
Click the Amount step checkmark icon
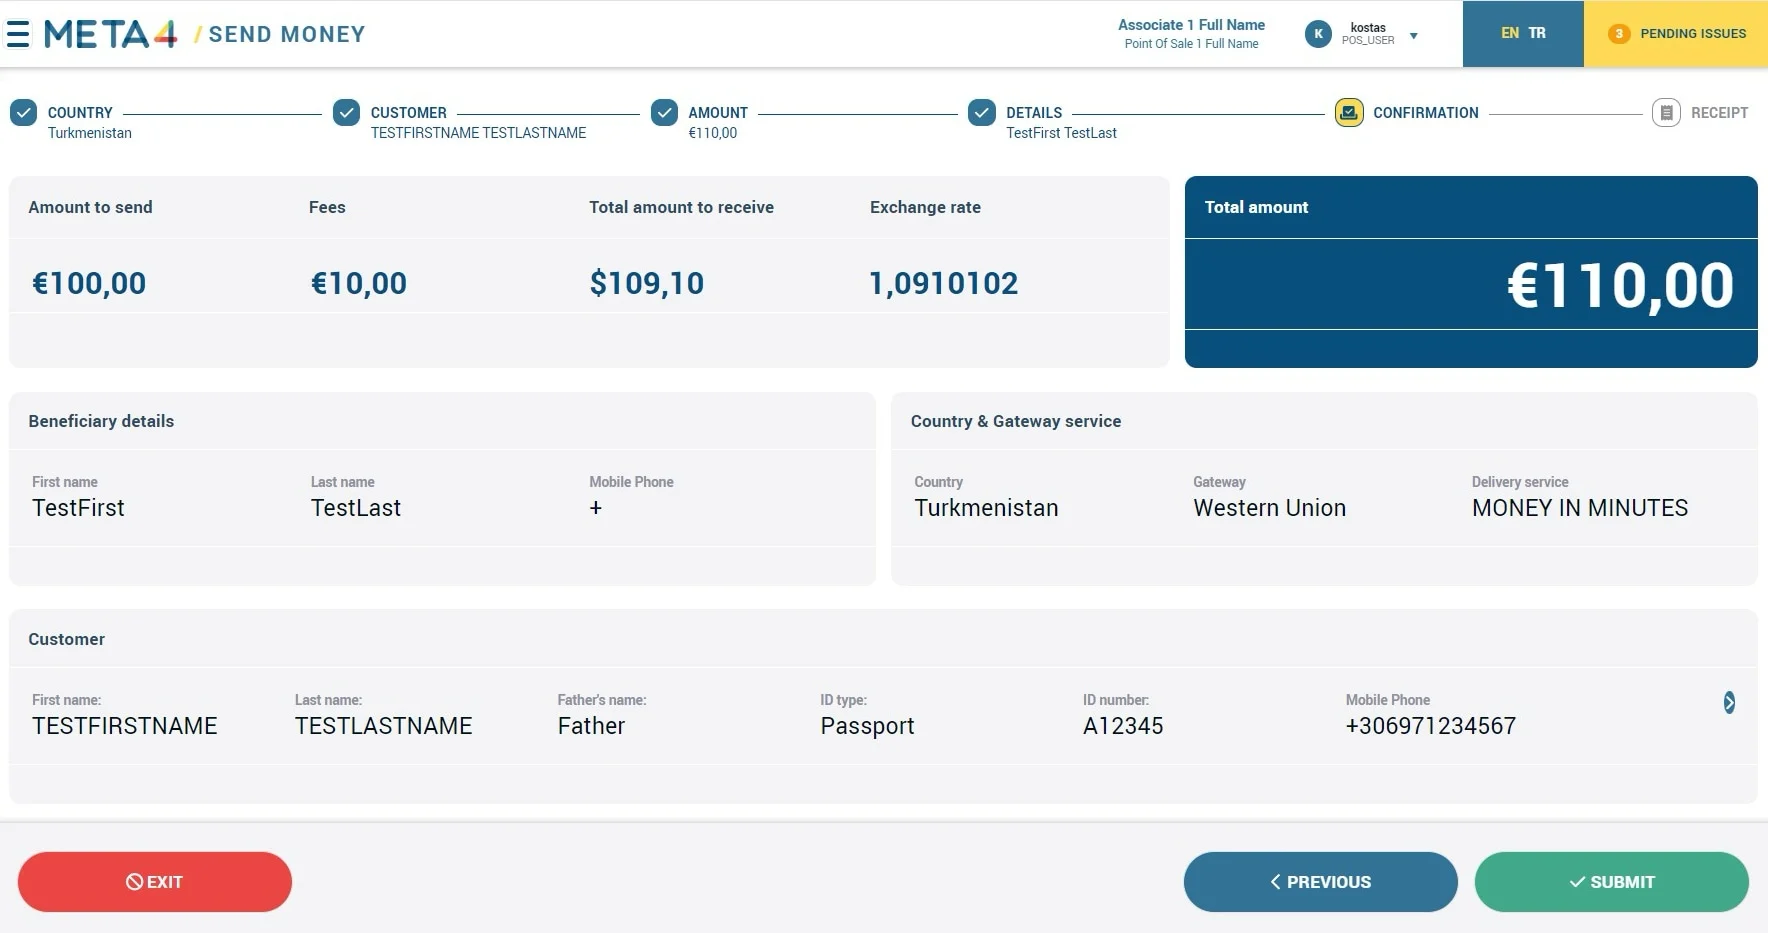point(664,113)
